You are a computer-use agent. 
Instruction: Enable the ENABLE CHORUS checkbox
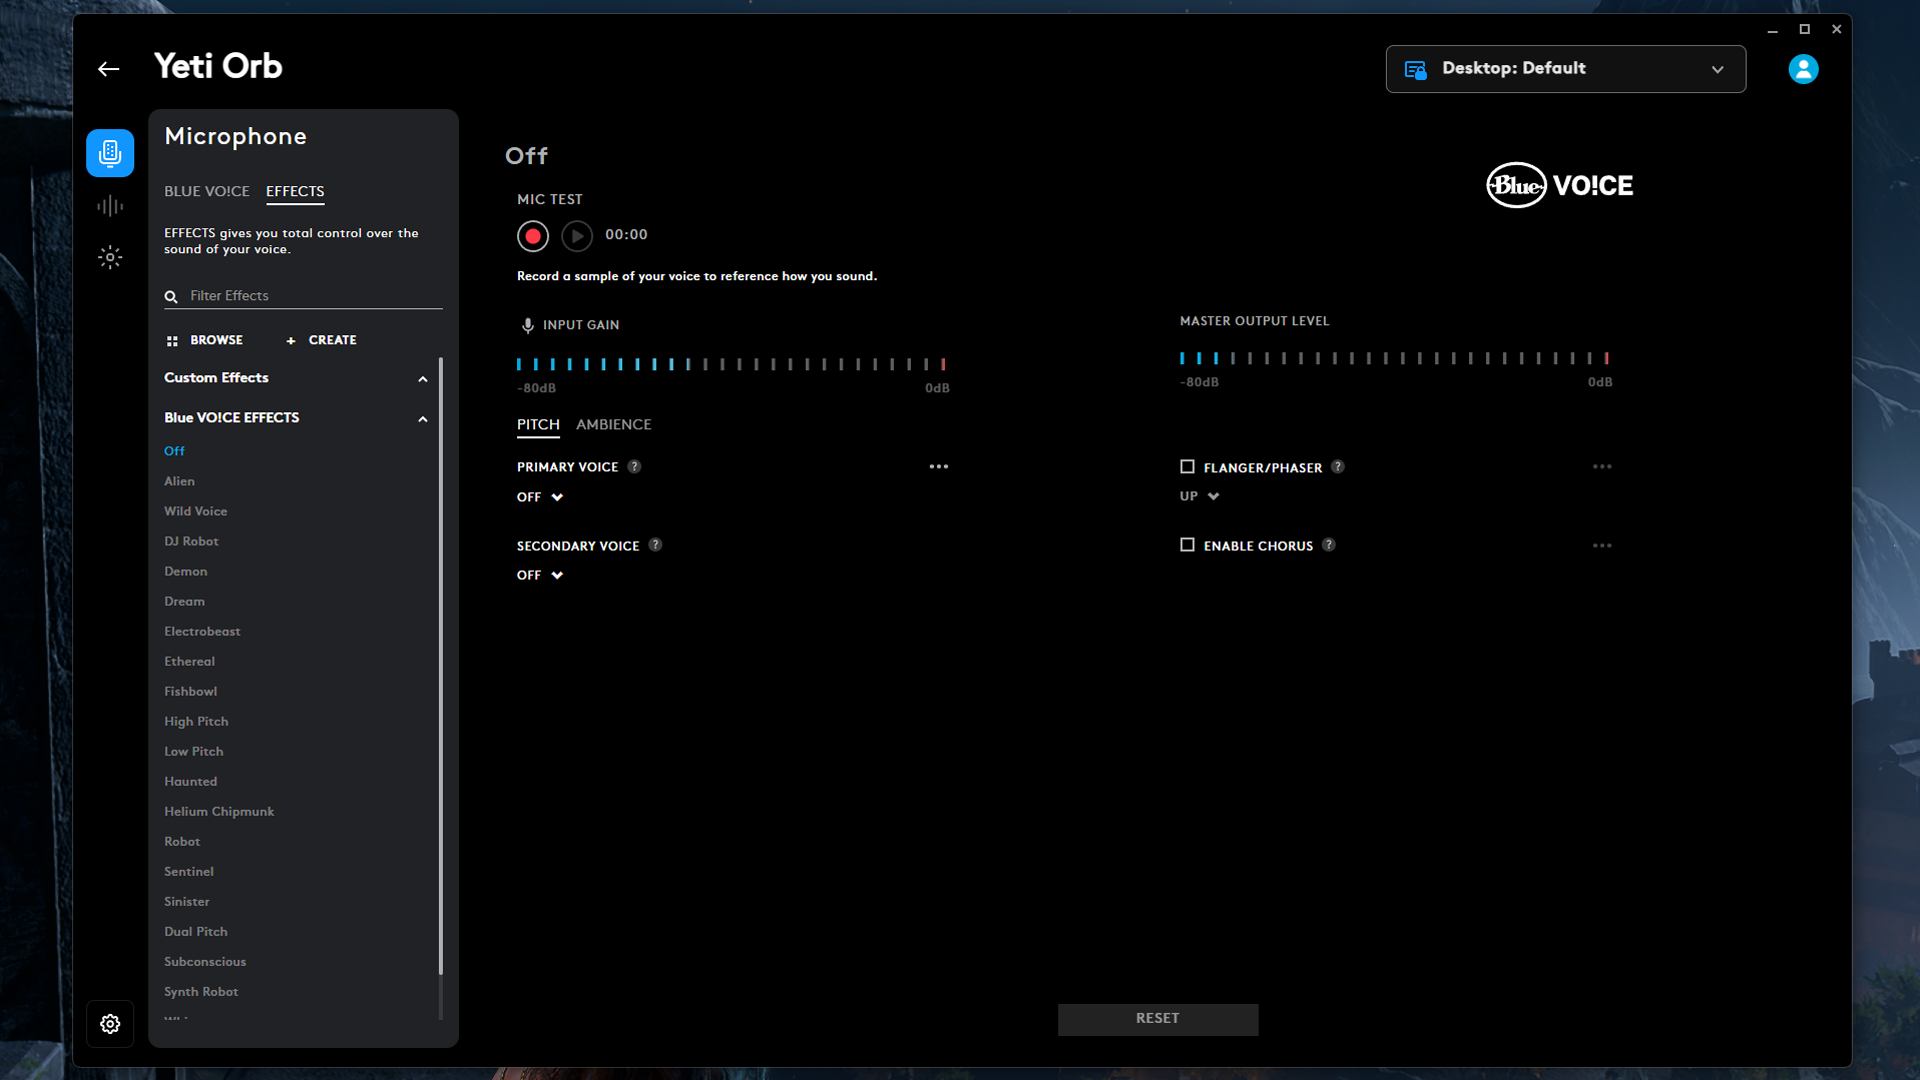click(x=1185, y=545)
